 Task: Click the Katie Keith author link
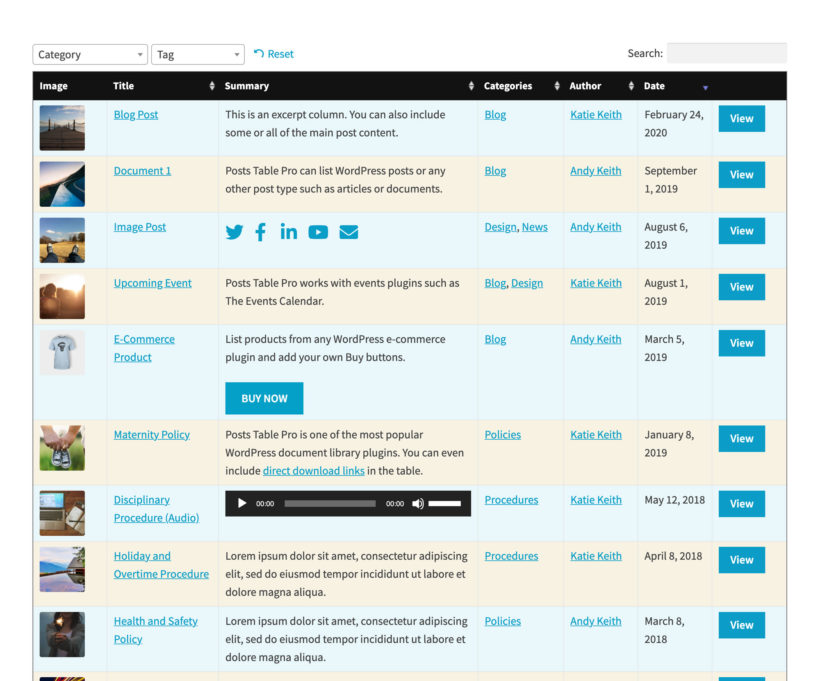pos(596,114)
